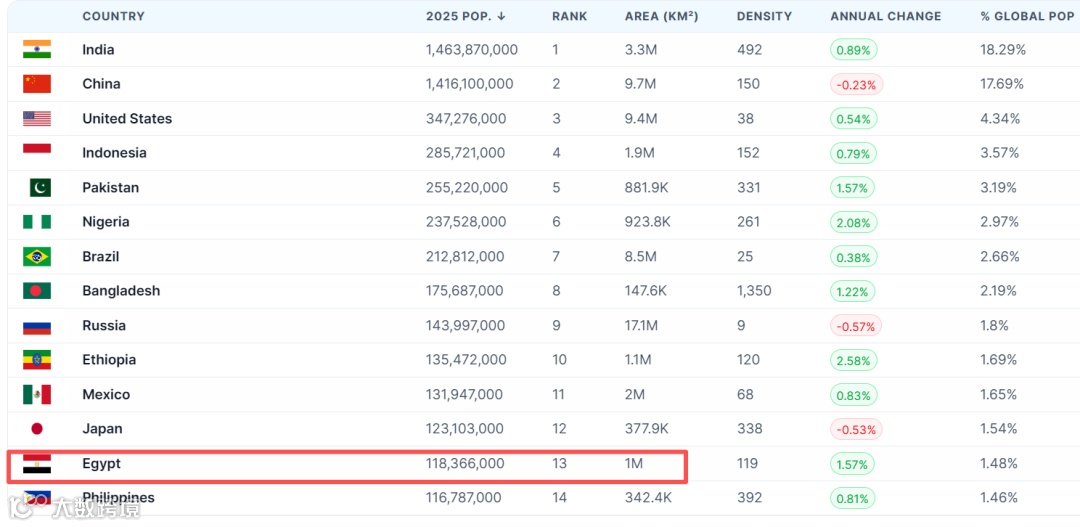Image resolution: width=1080 pixels, height=527 pixels.
Task: Sort by the 2025 Pop. column header
Action: pos(465,16)
